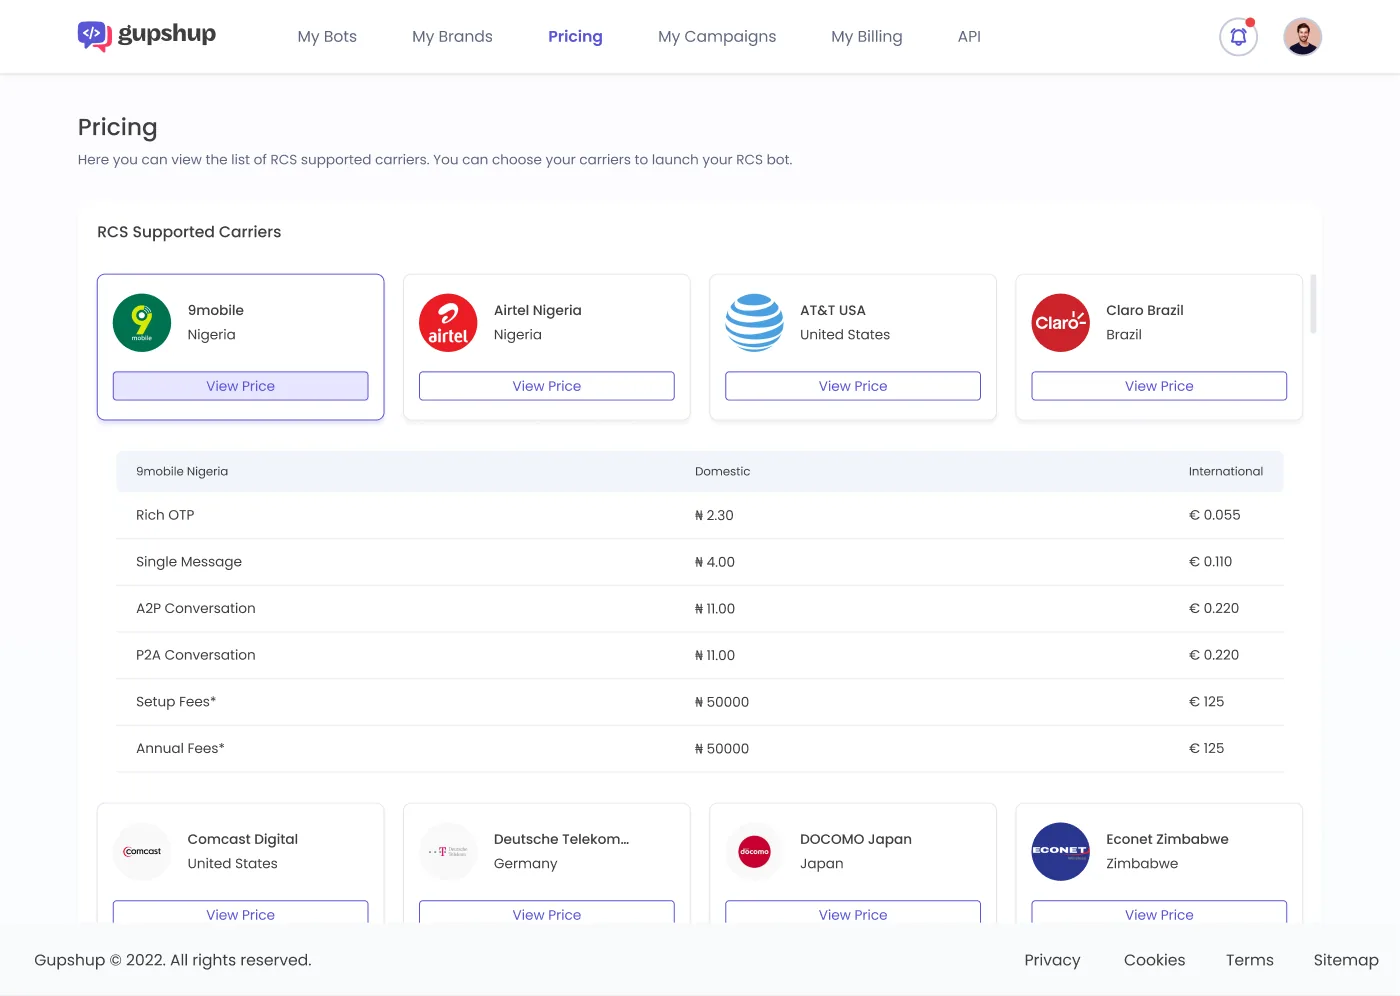
Task: Click the 'Rich OTP' row label
Action: 165,515
